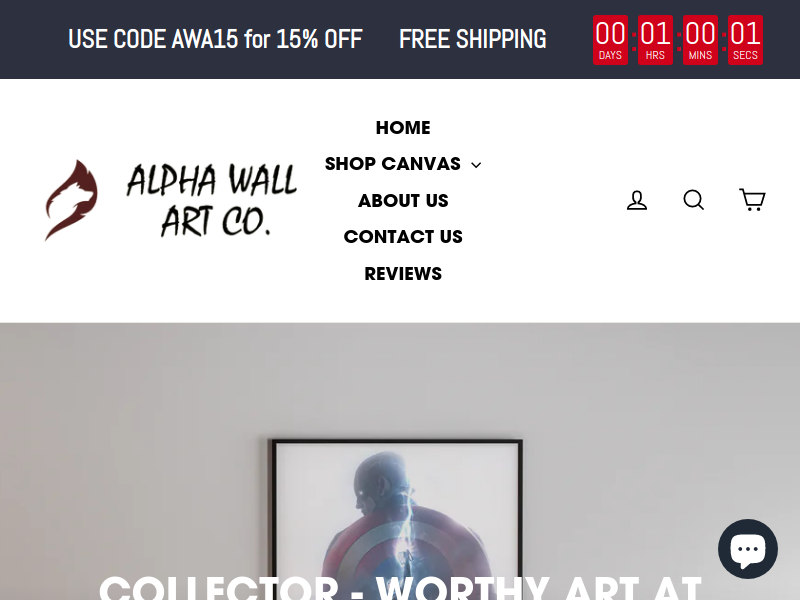Click the countdown Secs box

pos(745,40)
